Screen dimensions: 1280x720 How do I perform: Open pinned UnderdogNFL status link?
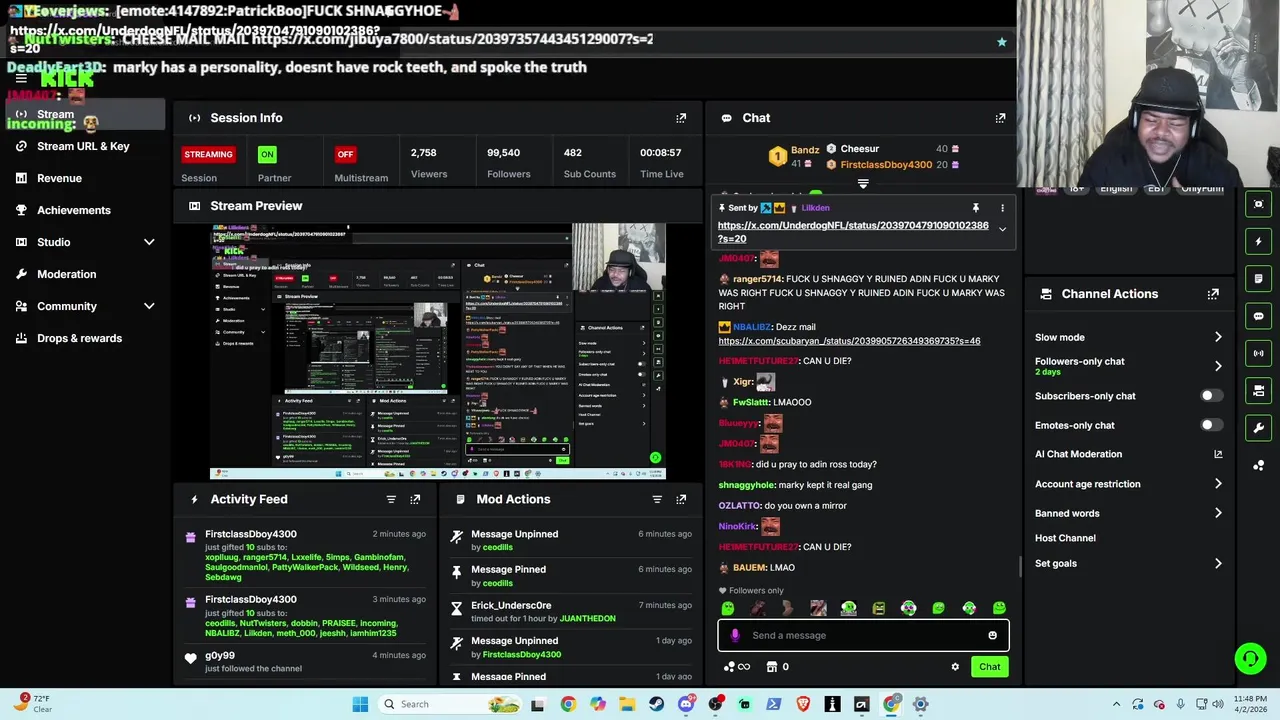(853, 232)
